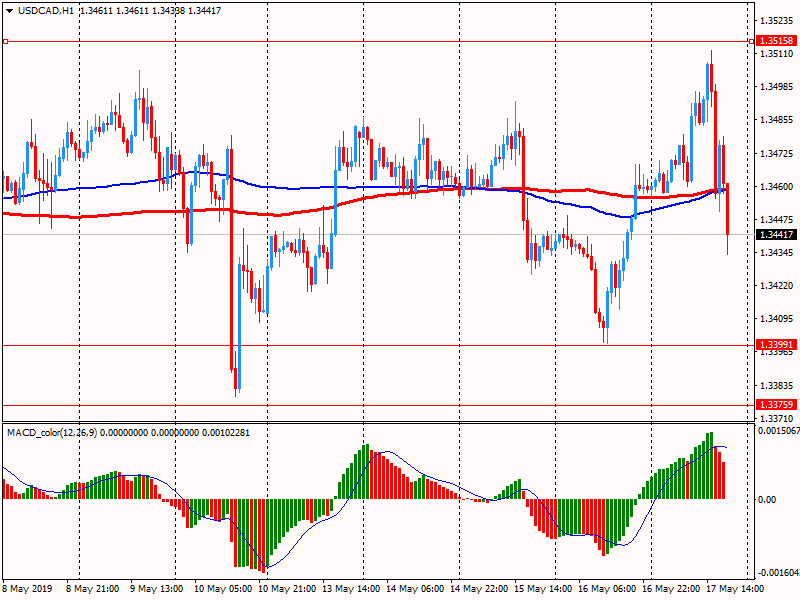Click the 13 May 14:00 time label

tap(351, 589)
